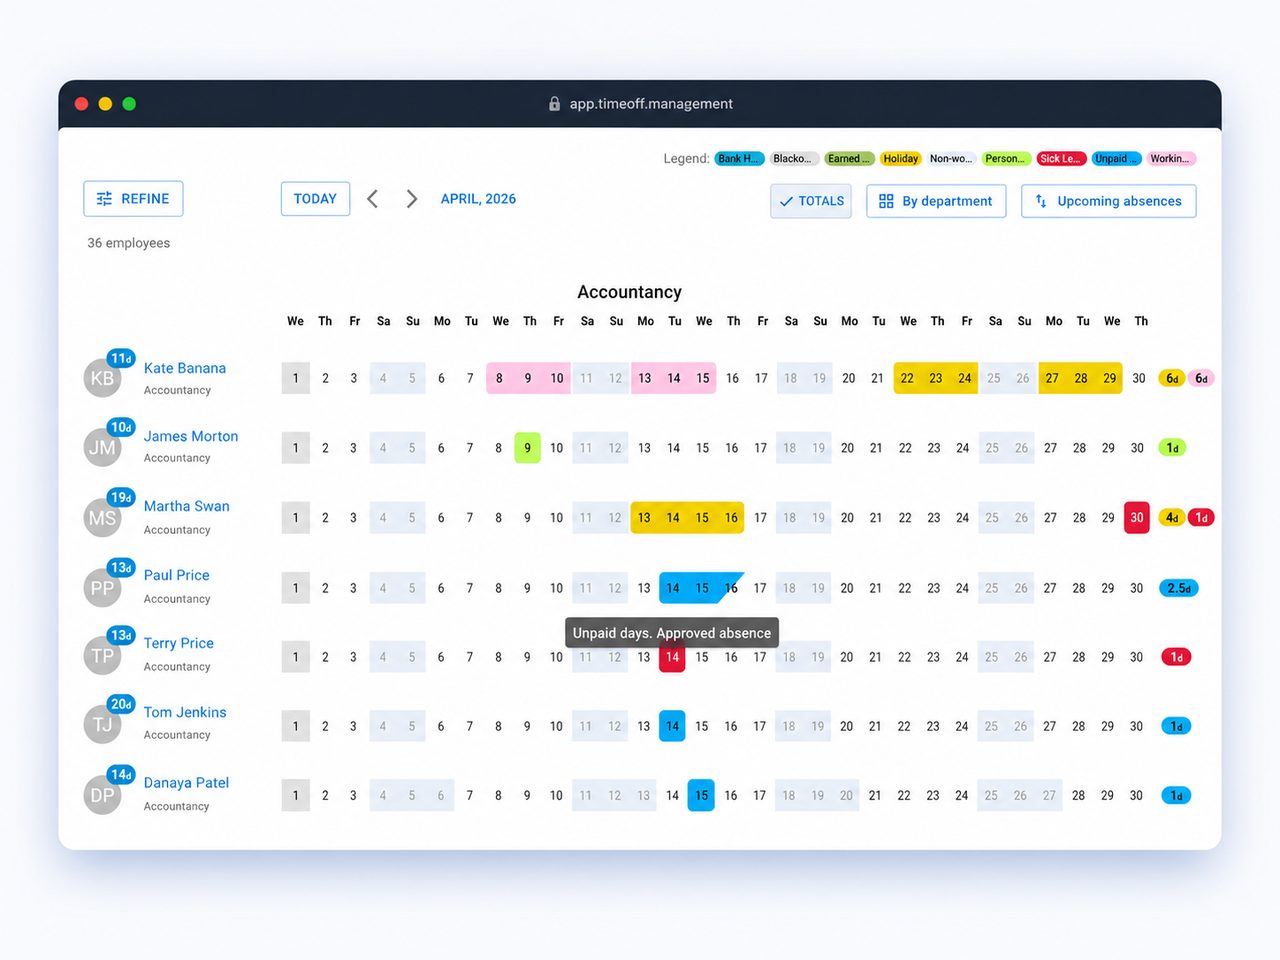1280x960 pixels.
Task: Jump to TODAY in calendar
Action: click(x=315, y=199)
